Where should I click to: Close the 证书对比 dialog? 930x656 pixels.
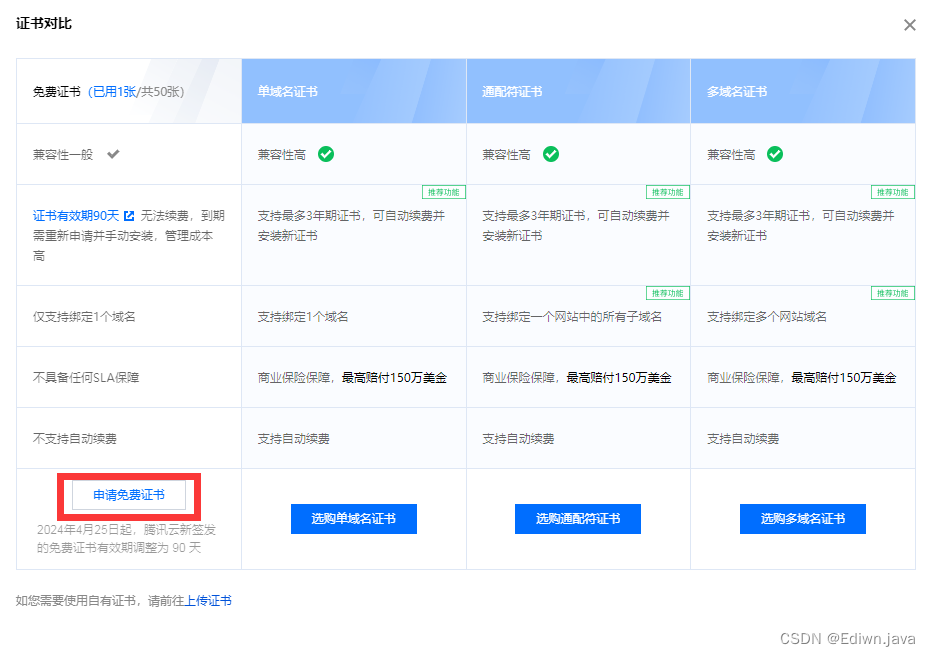(909, 25)
